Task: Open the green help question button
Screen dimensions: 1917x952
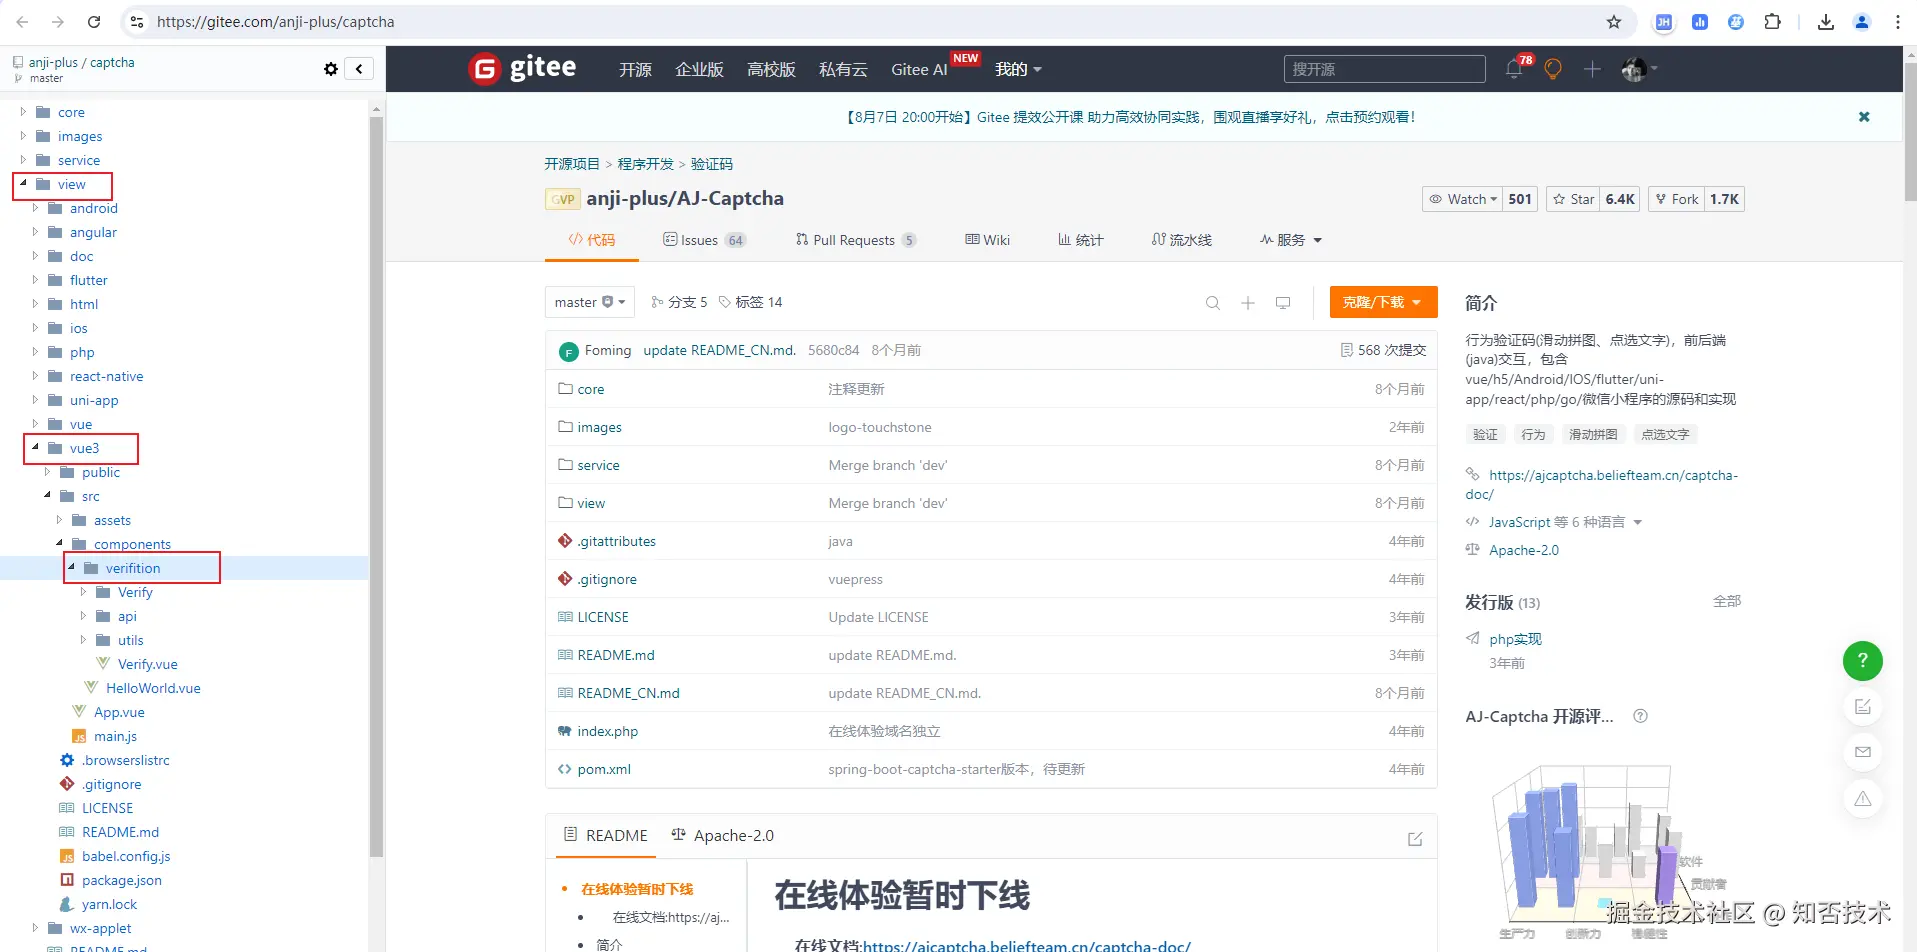Action: 1863,660
